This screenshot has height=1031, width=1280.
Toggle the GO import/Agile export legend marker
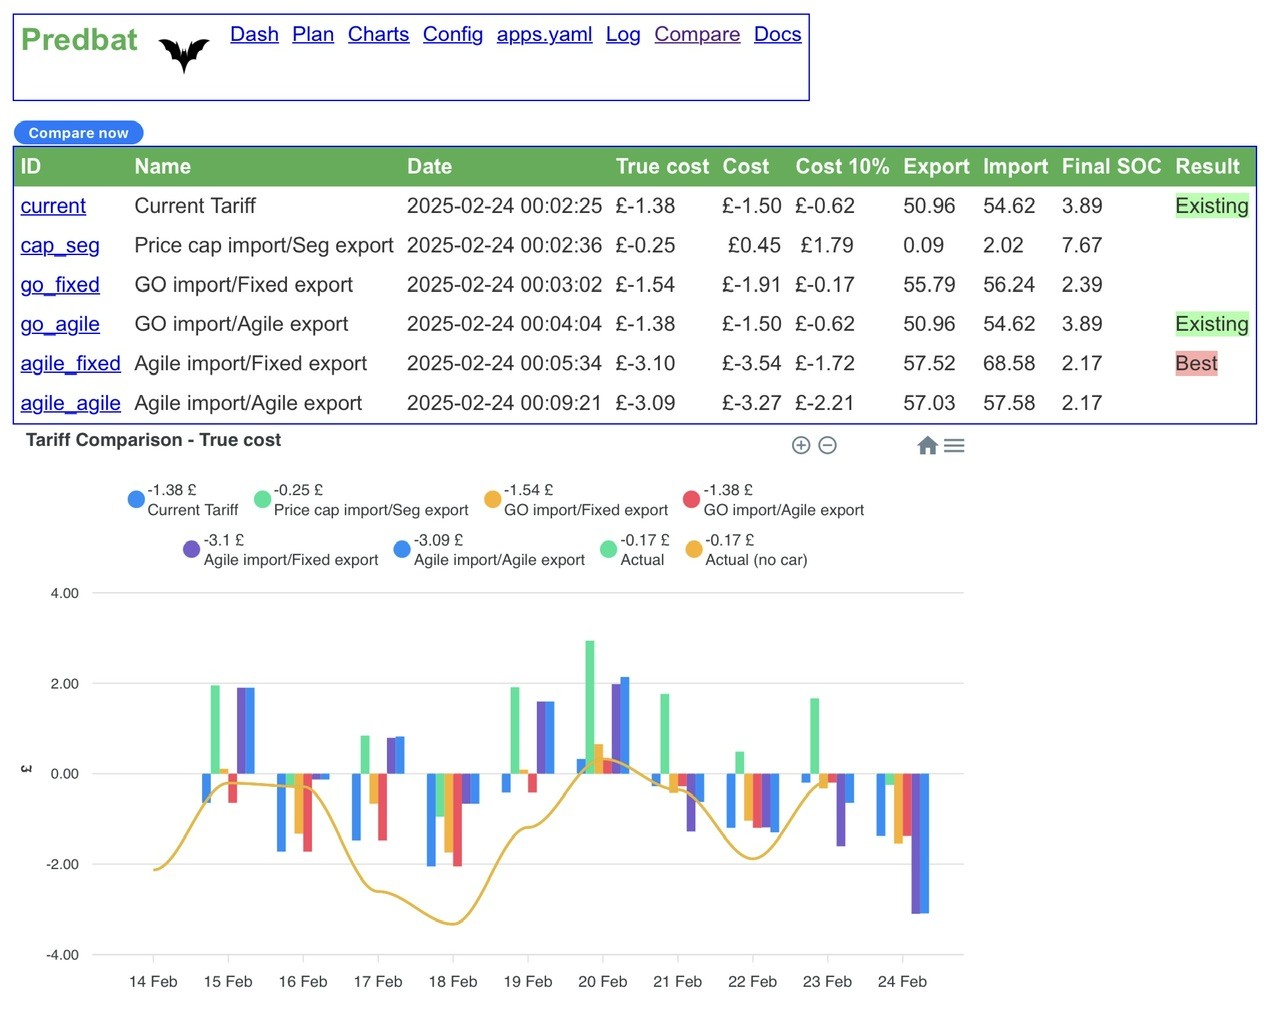click(691, 499)
